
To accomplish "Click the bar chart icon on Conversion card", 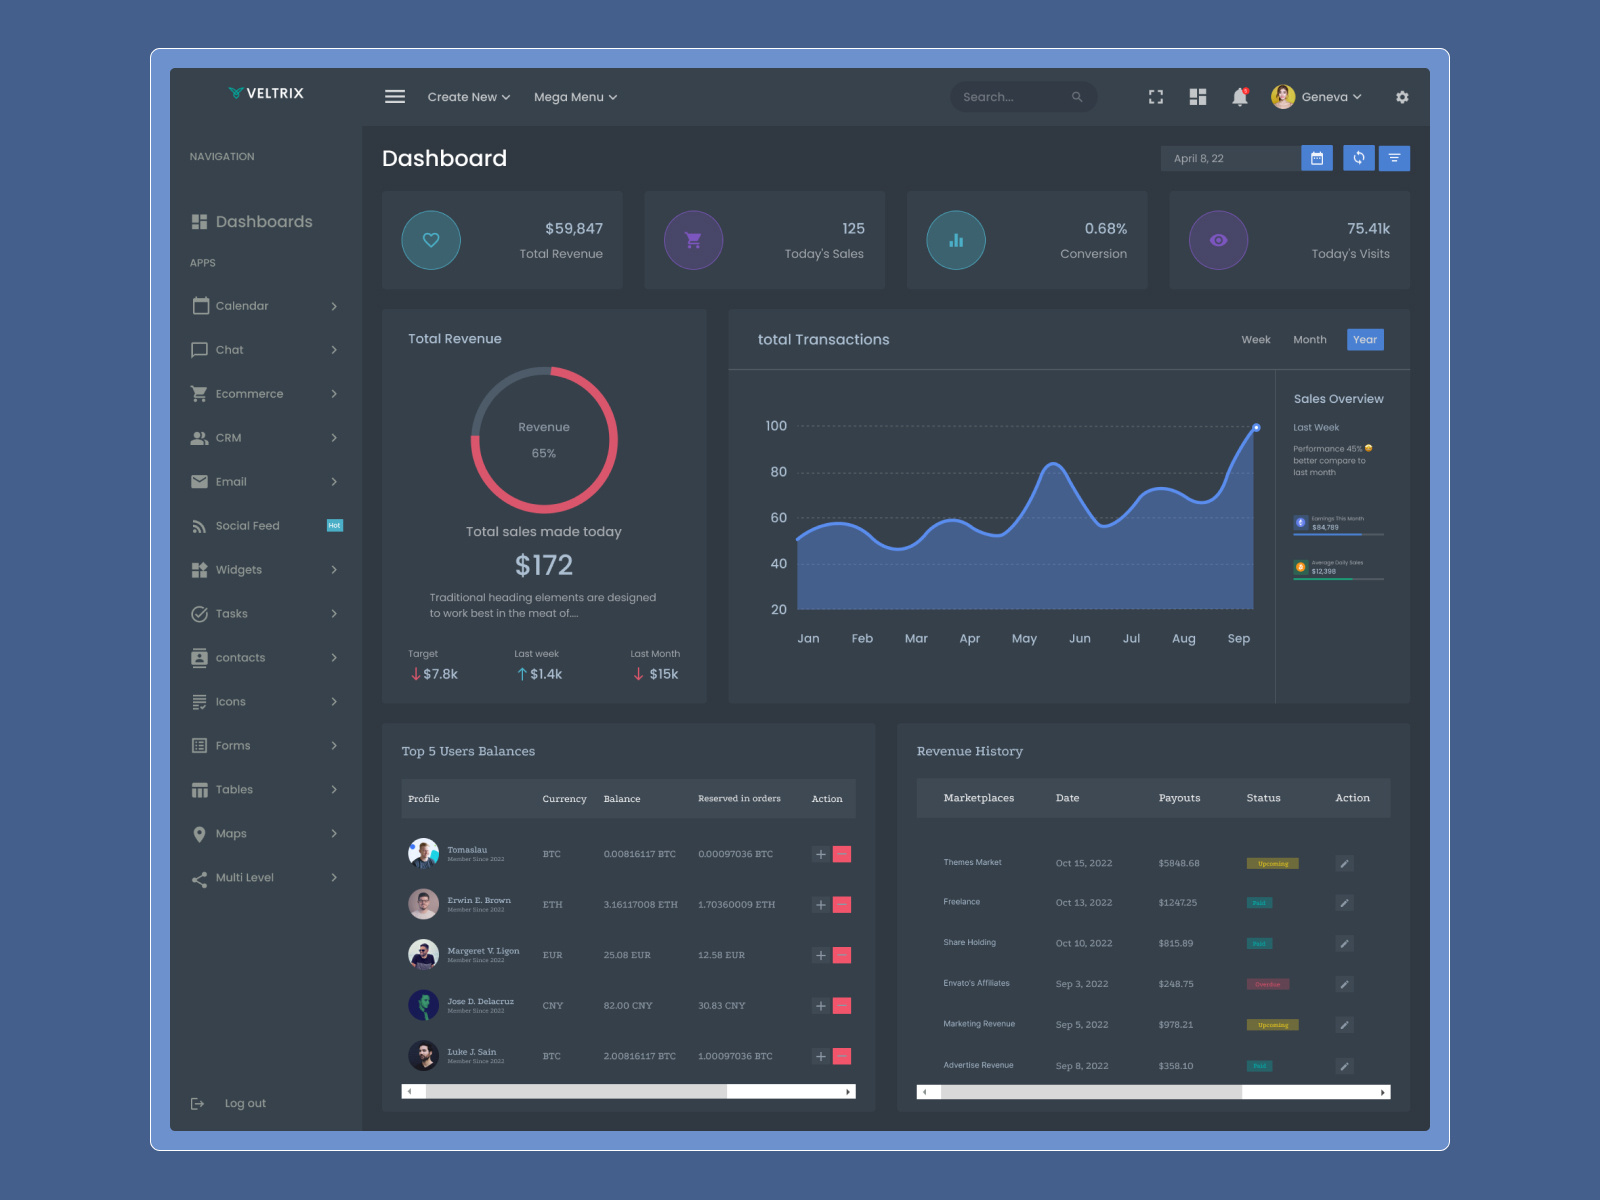I will click(956, 240).
